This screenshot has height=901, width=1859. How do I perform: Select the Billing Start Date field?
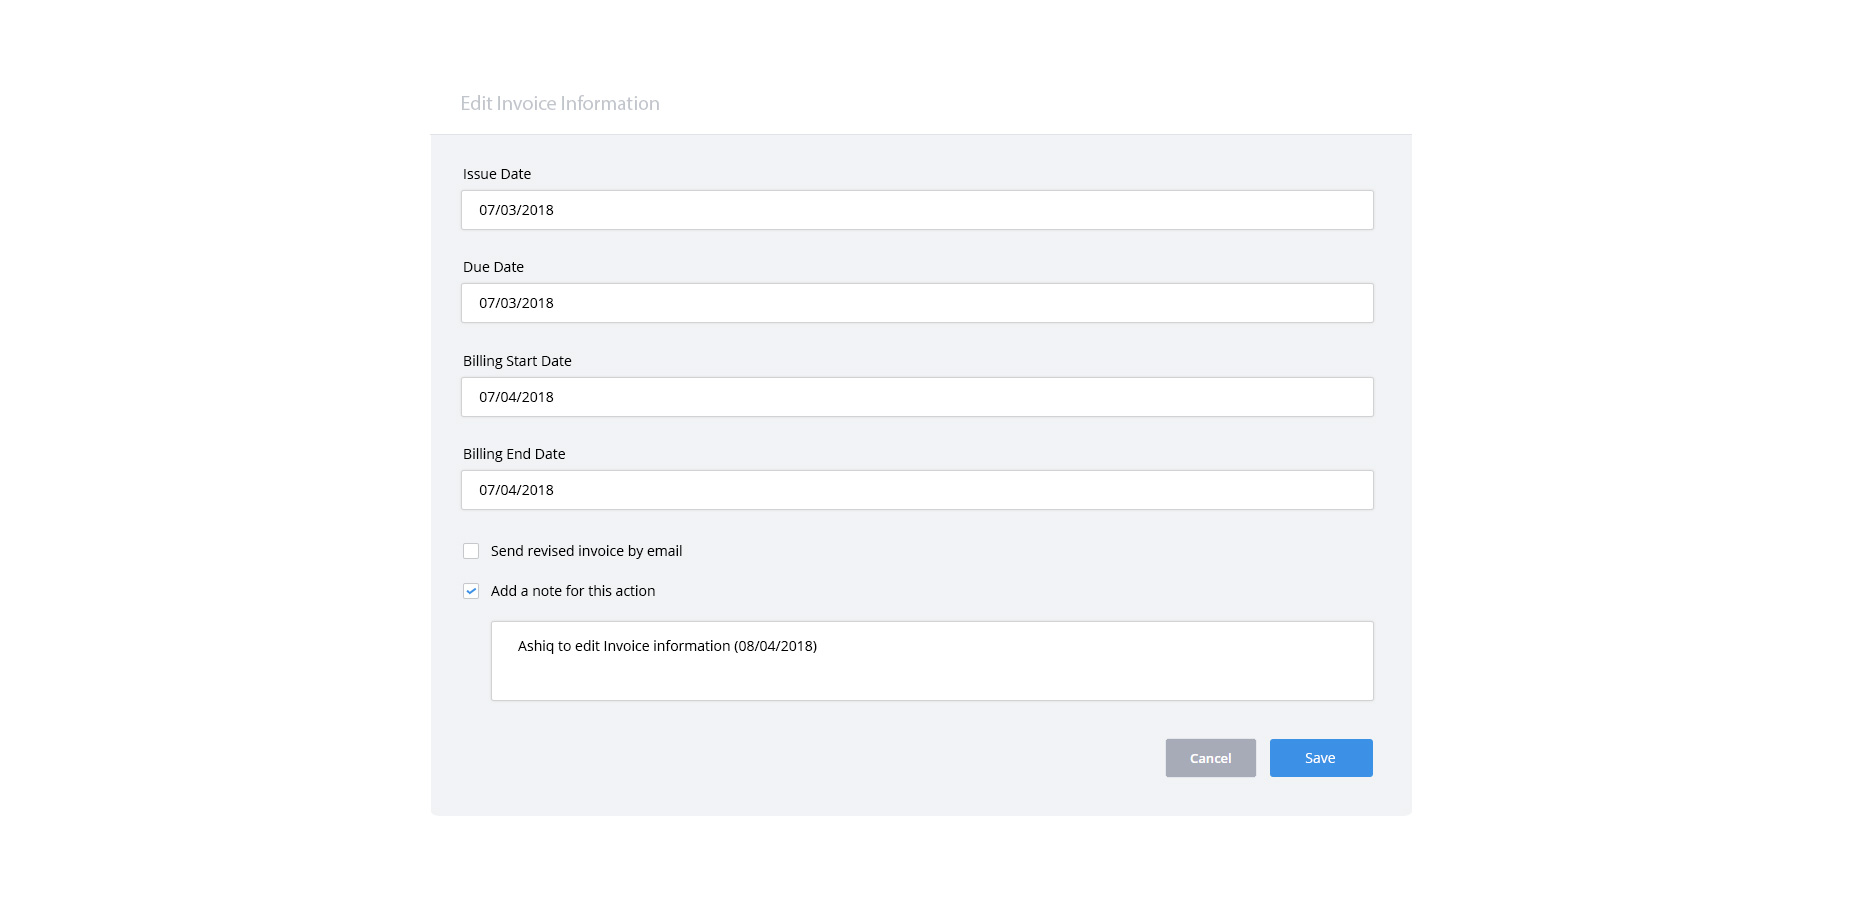click(916, 397)
